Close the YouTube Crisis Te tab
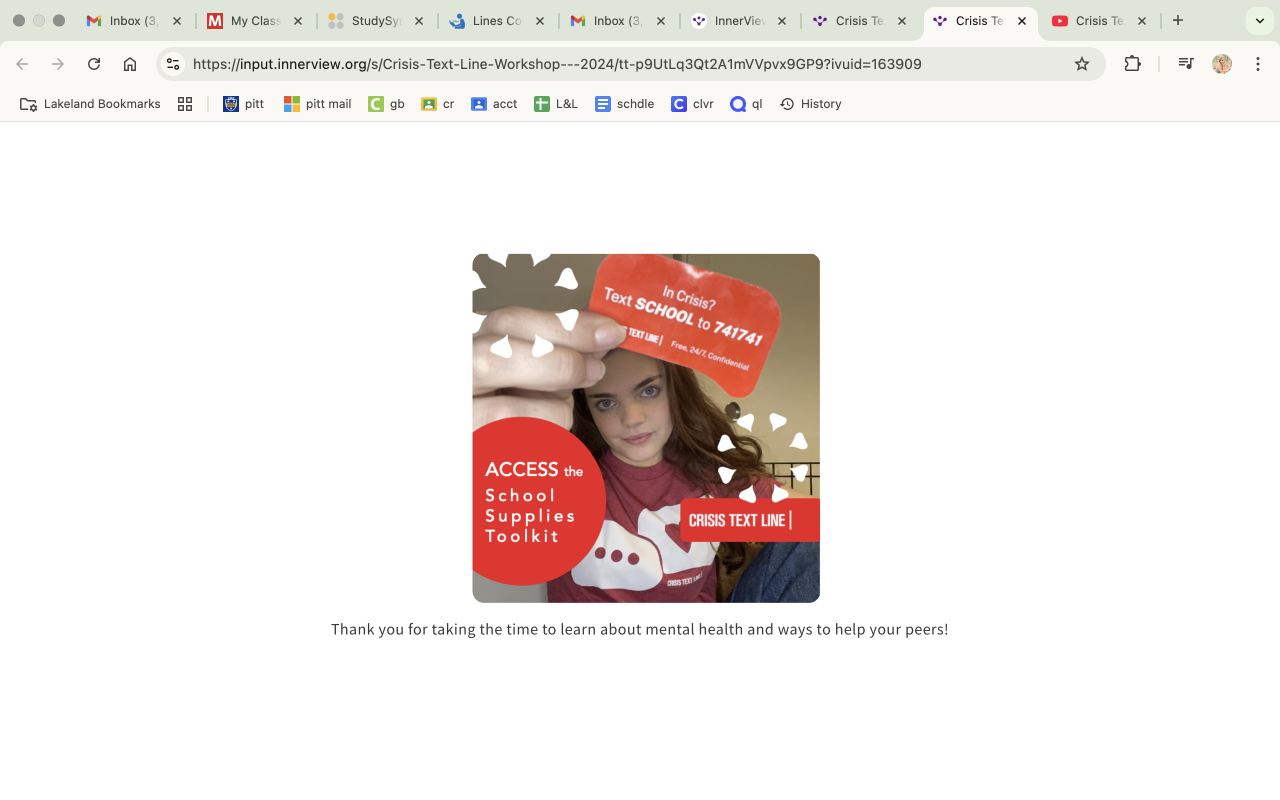Image resolution: width=1280 pixels, height=800 pixels. coord(1142,21)
